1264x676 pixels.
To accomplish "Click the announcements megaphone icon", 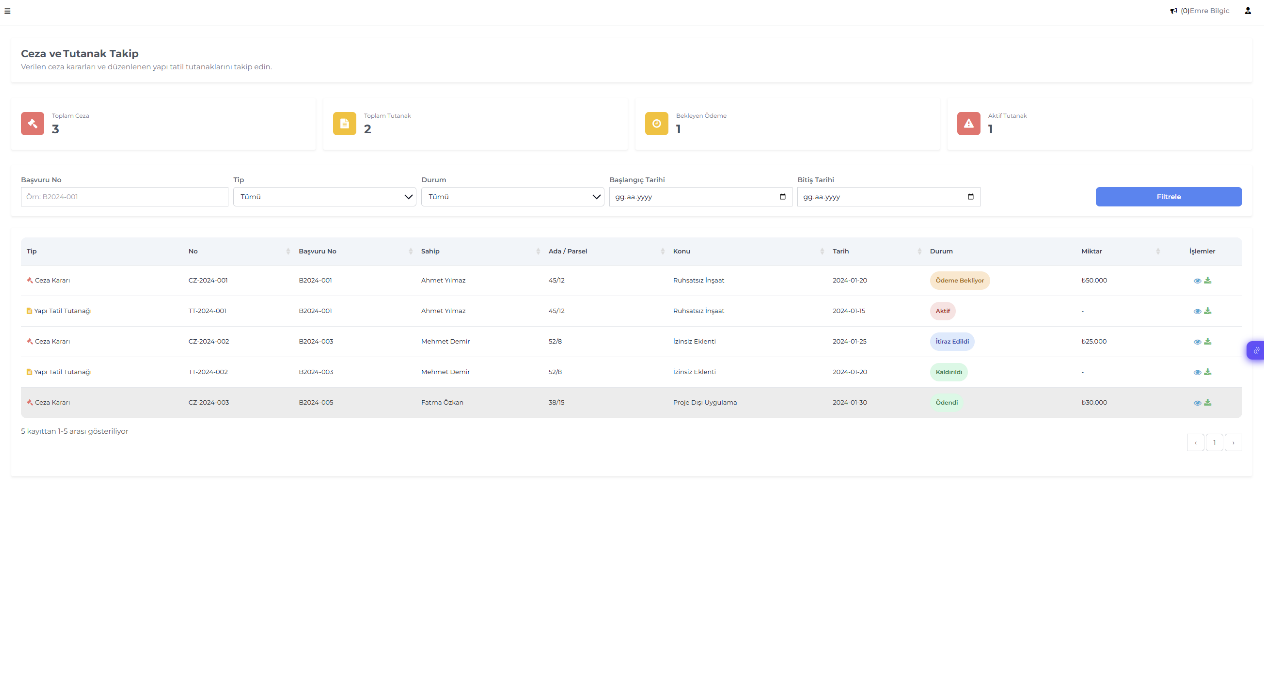I will click(x=1173, y=11).
